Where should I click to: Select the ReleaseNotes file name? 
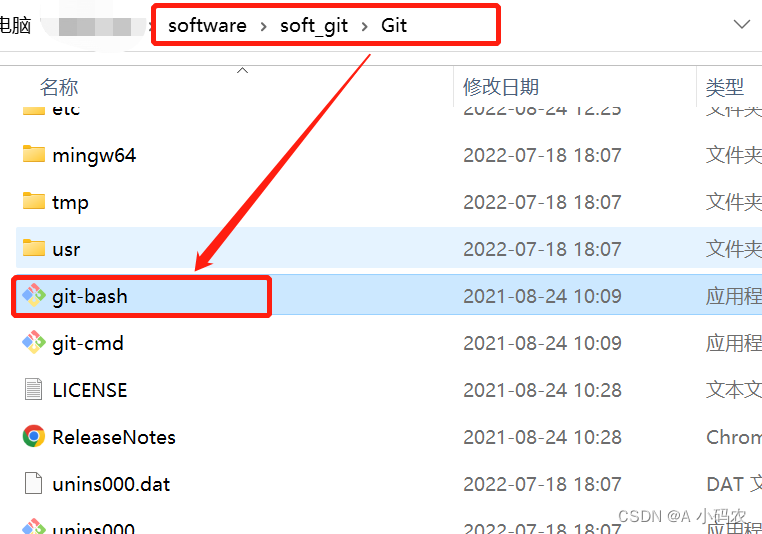coord(114,437)
